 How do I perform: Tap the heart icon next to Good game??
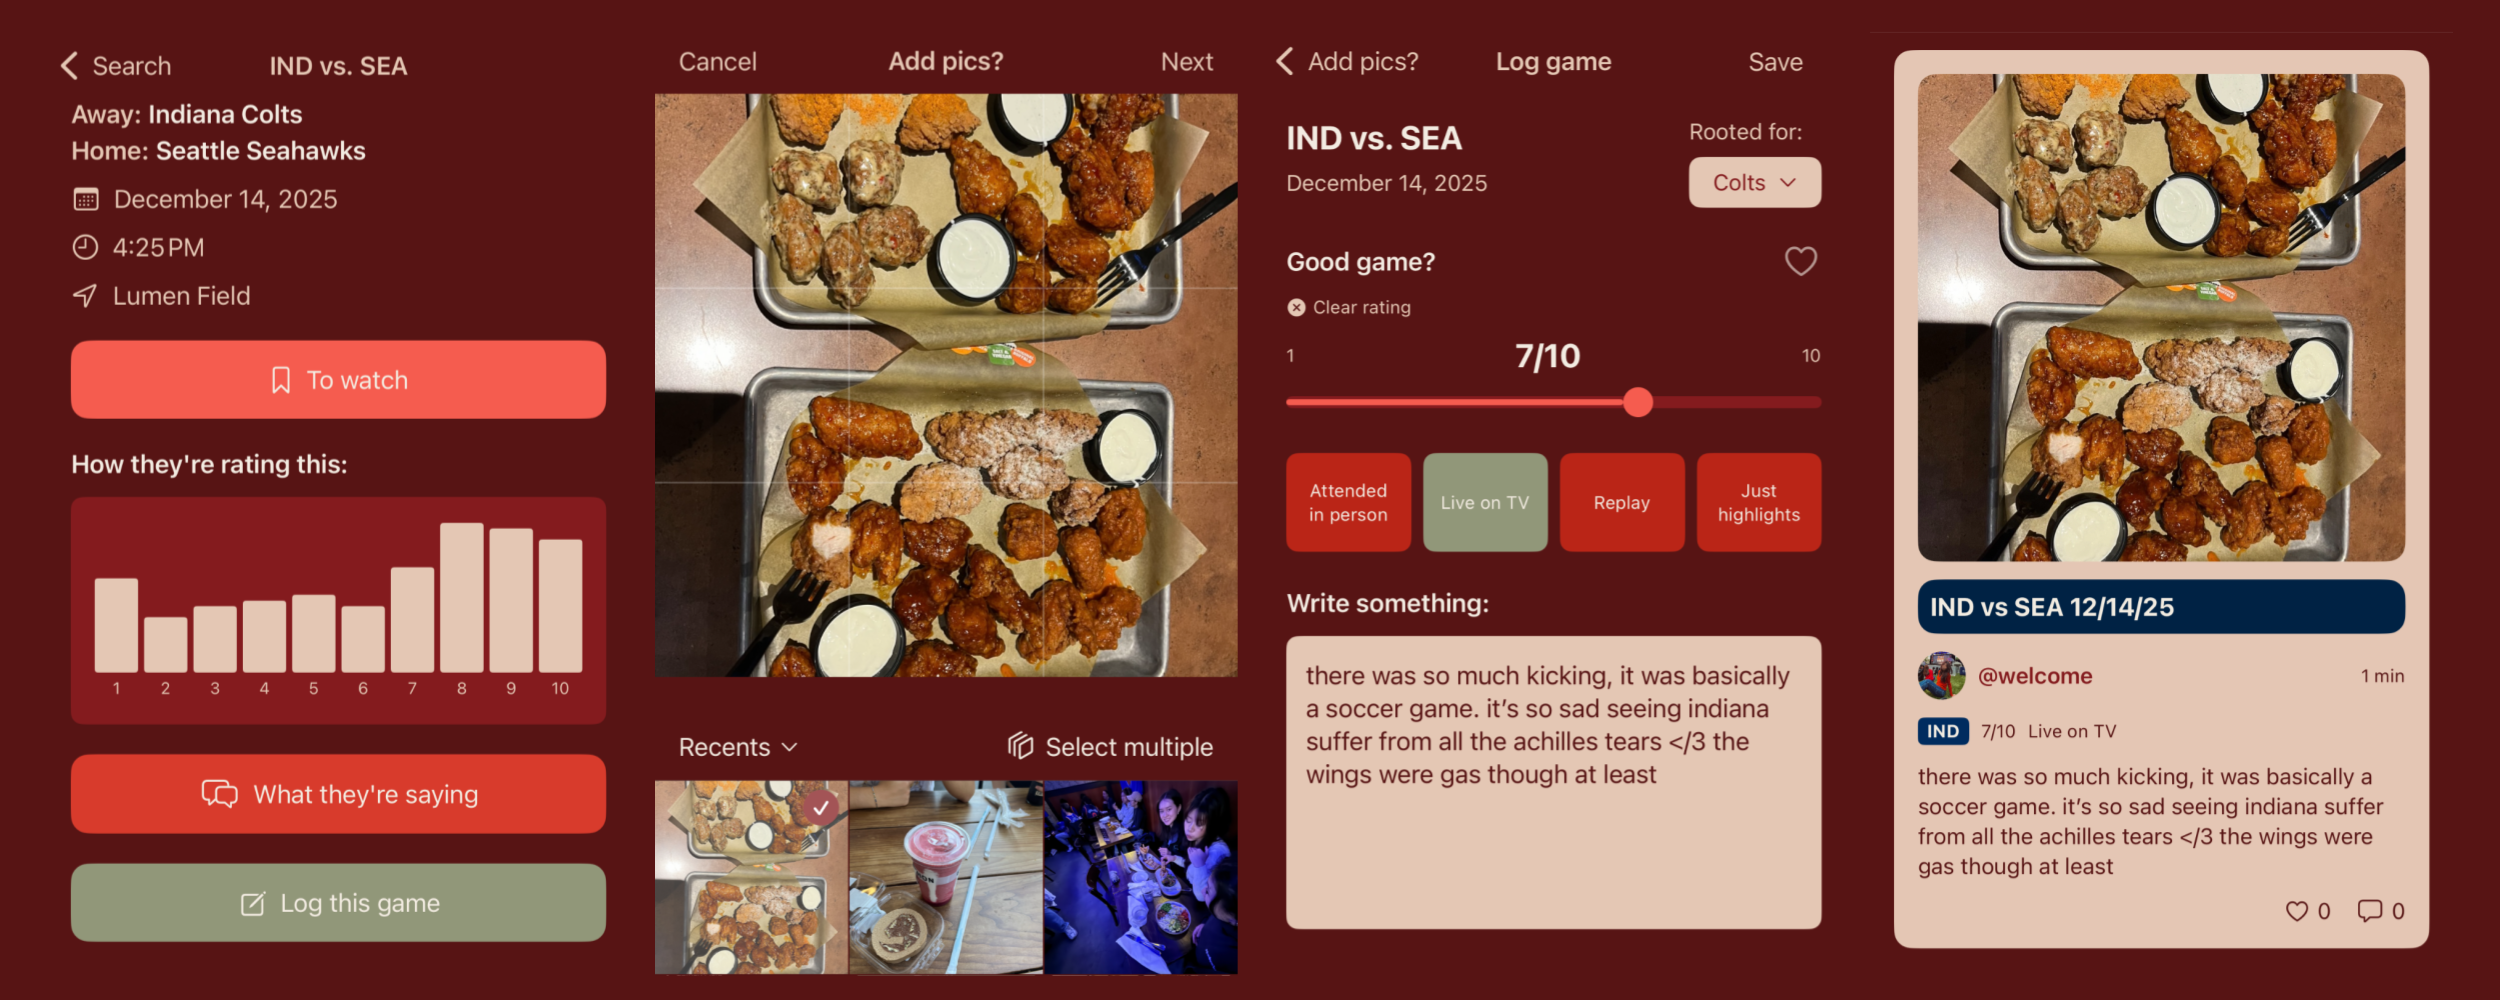[1801, 261]
